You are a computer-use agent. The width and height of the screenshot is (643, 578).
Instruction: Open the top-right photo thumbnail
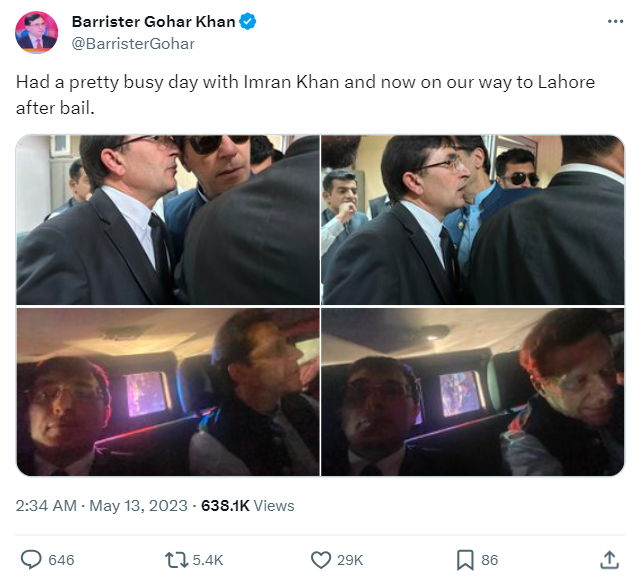pyautogui.click(x=473, y=219)
